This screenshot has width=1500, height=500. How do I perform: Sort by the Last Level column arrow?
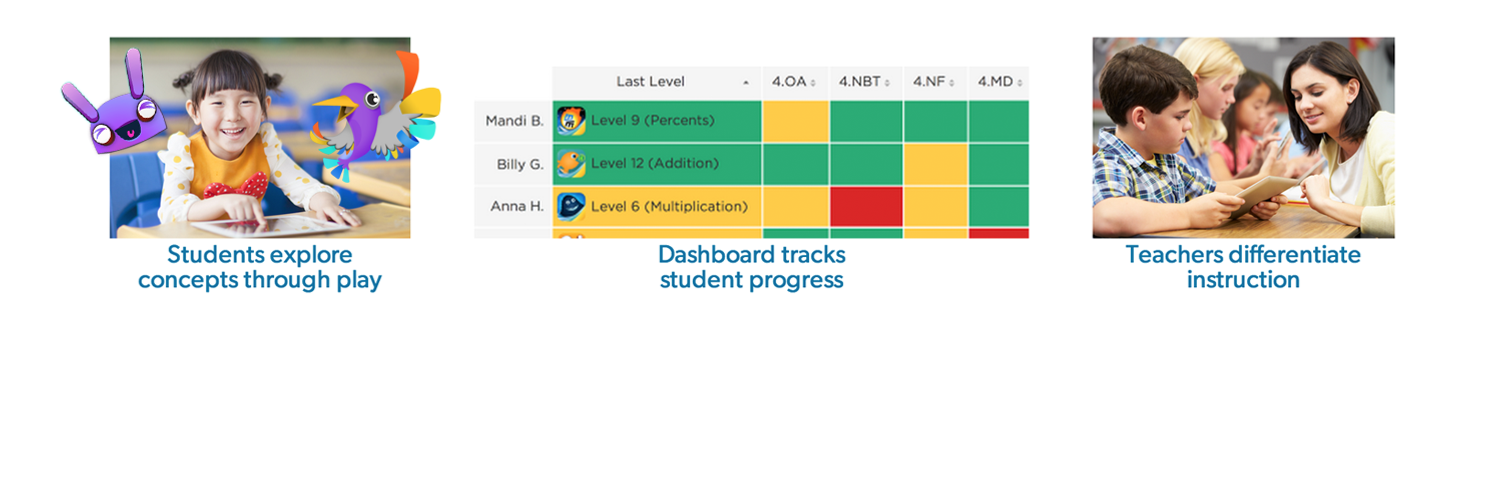tap(746, 82)
